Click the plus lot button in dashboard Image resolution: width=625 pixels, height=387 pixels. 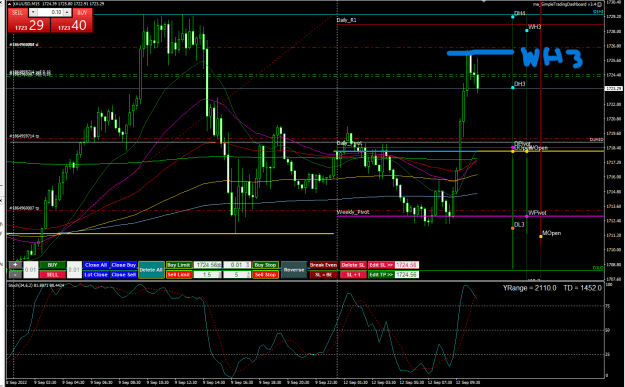pyautogui.click(x=15, y=265)
